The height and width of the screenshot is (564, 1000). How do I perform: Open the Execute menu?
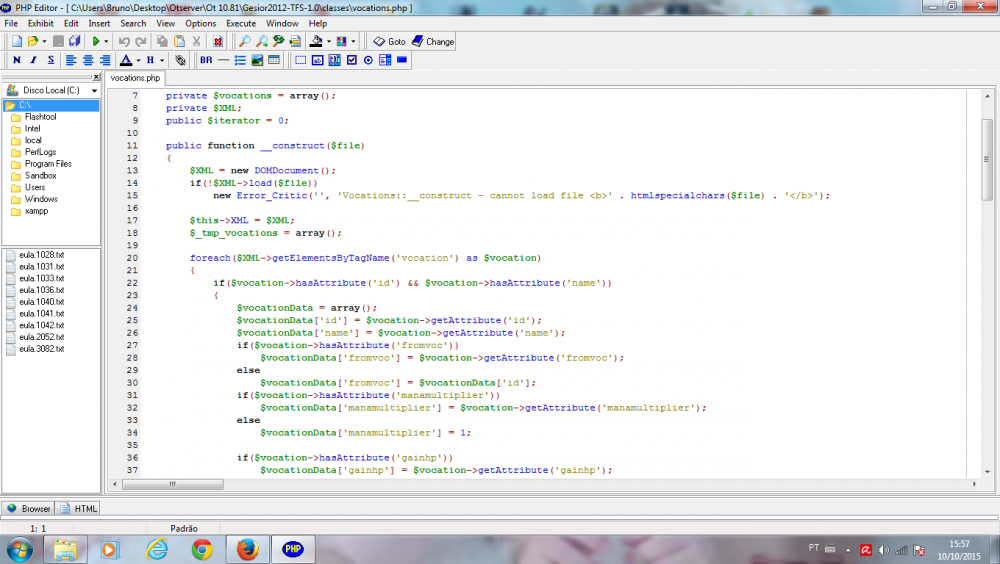[x=241, y=23]
